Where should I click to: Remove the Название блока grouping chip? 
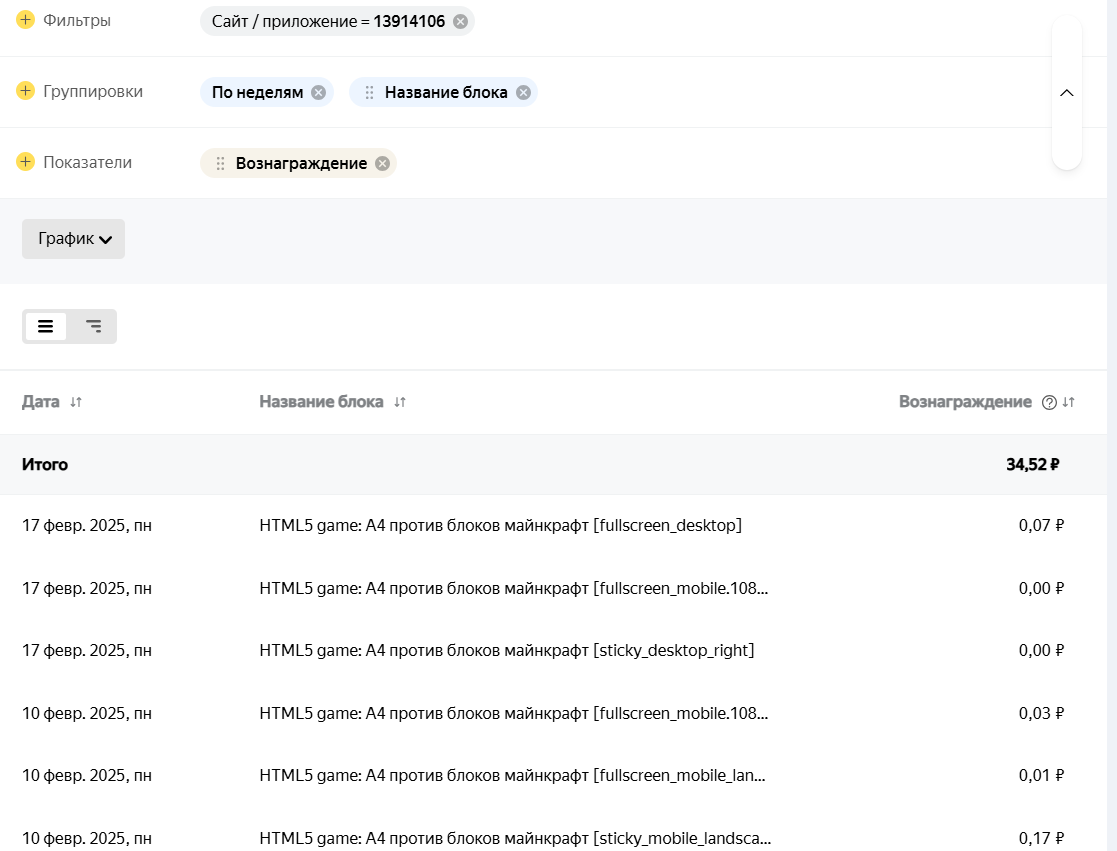point(523,92)
